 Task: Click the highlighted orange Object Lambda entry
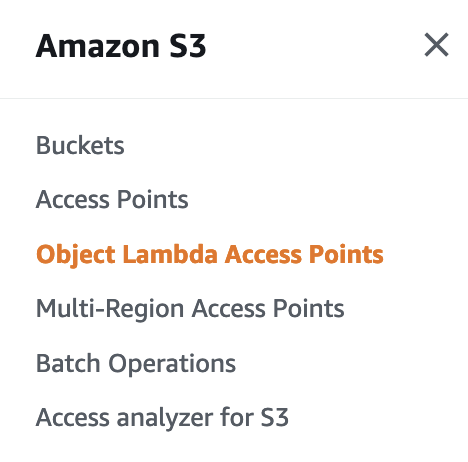(x=210, y=255)
